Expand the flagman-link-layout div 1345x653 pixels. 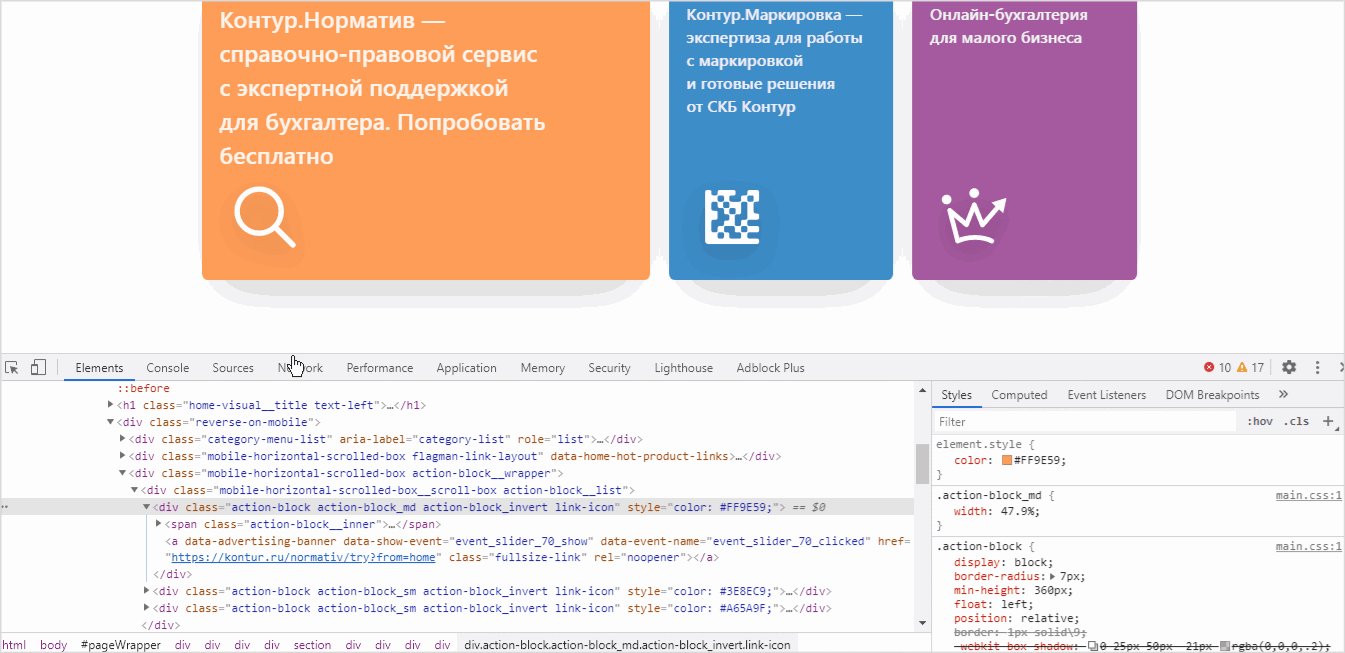[x=122, y=456]
